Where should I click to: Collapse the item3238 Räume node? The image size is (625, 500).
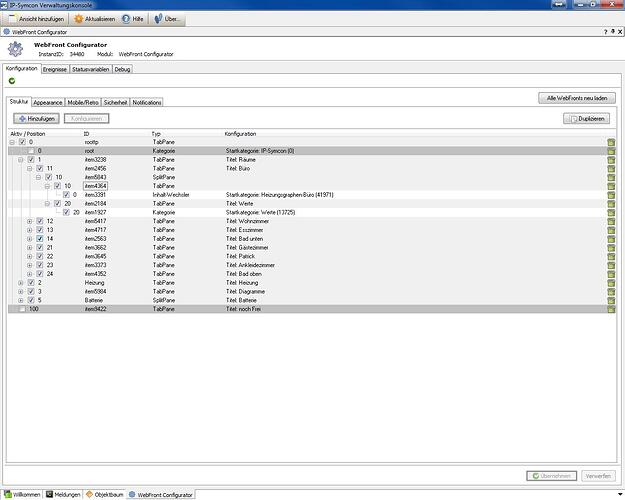click(x=21, y=159)
